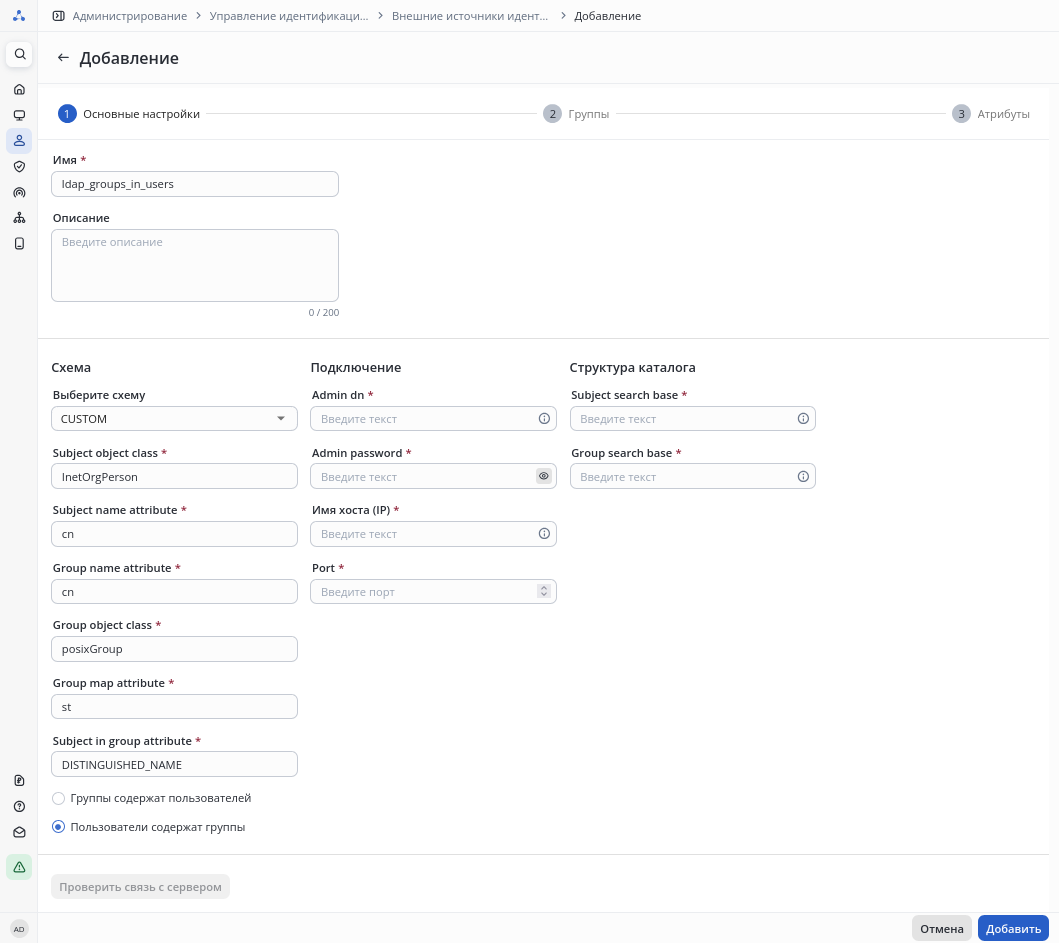
Task: Go back using the arrow beside Добавление
Action: [63, 58]
